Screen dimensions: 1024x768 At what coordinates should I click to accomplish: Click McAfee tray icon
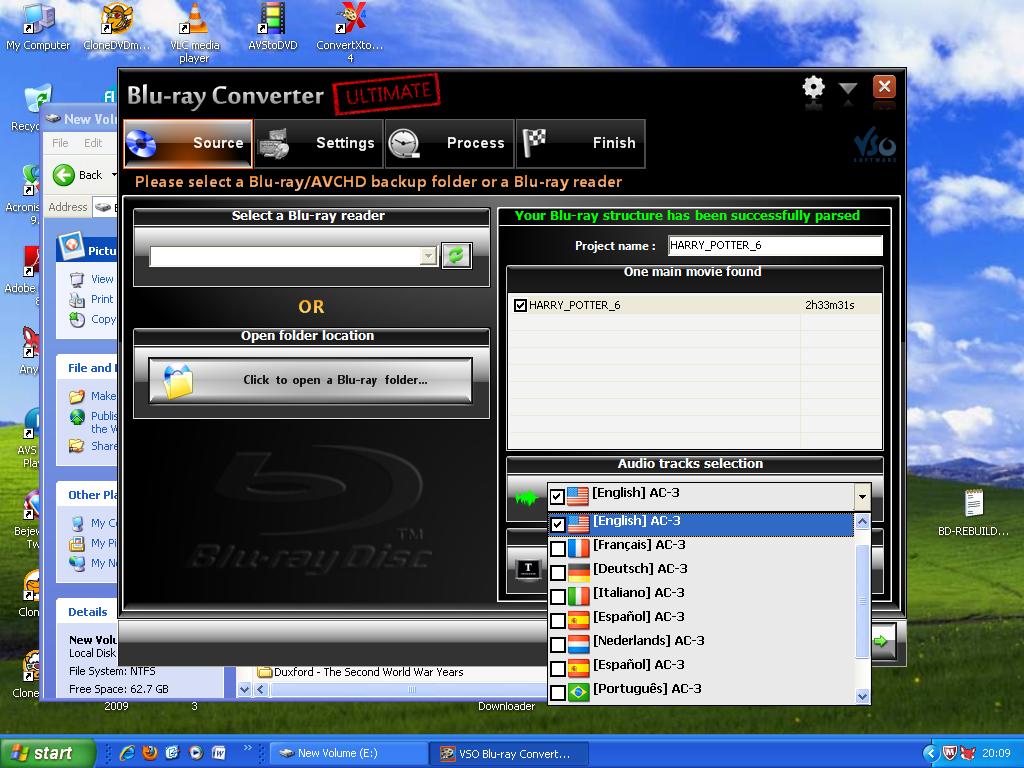tap(949, 754)
